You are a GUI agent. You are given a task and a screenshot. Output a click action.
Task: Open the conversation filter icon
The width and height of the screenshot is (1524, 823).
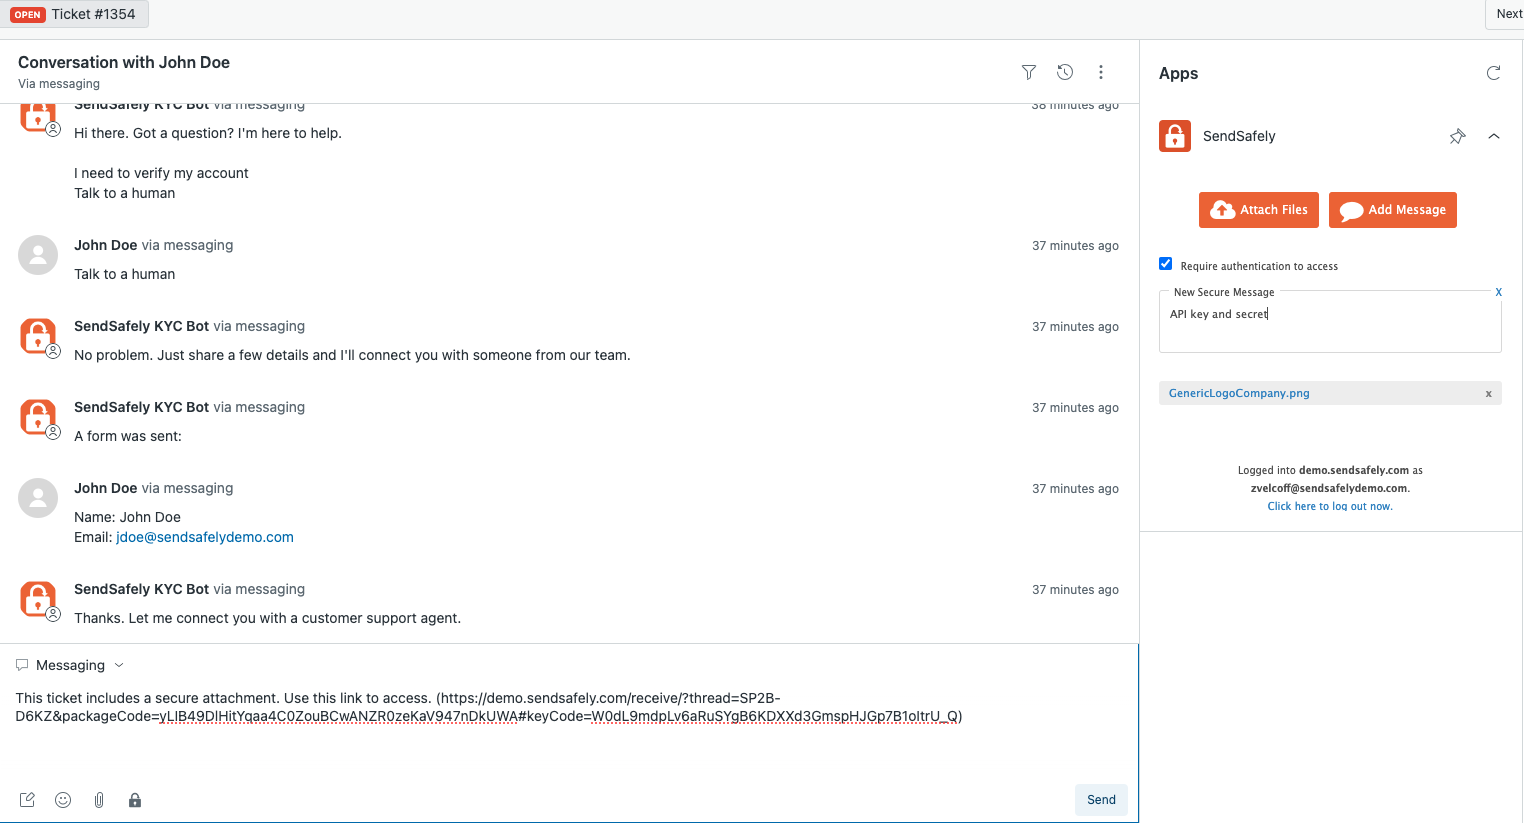click(1028, 72)
